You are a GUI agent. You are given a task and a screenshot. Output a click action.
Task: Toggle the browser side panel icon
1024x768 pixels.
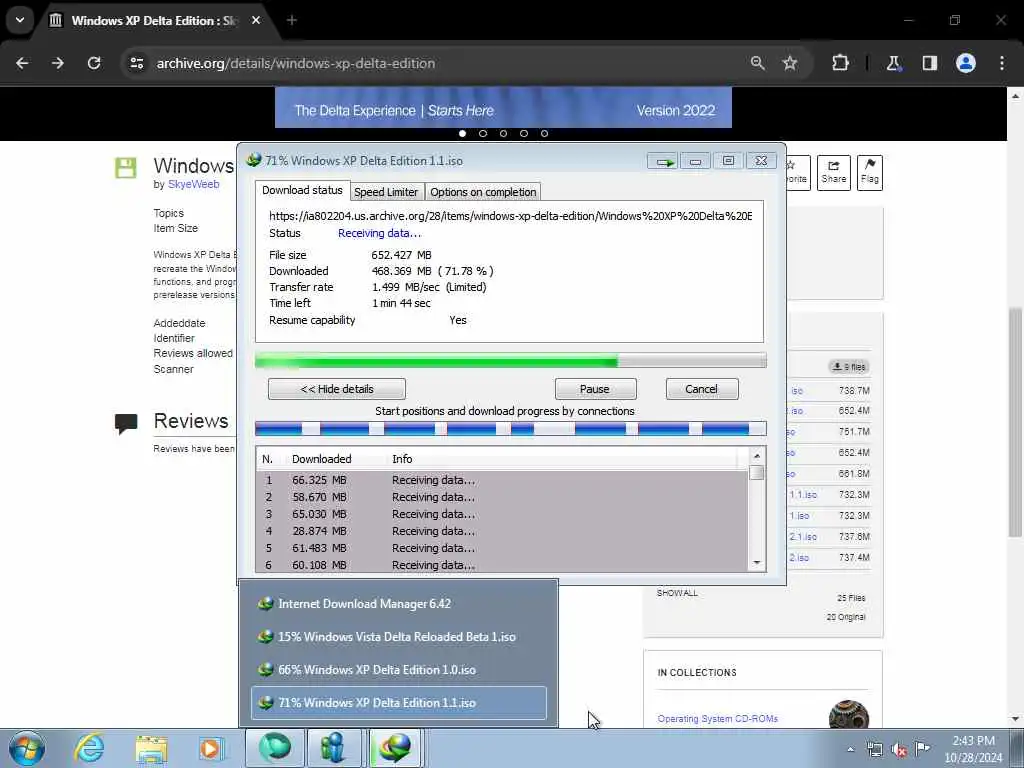pos(930,63)
